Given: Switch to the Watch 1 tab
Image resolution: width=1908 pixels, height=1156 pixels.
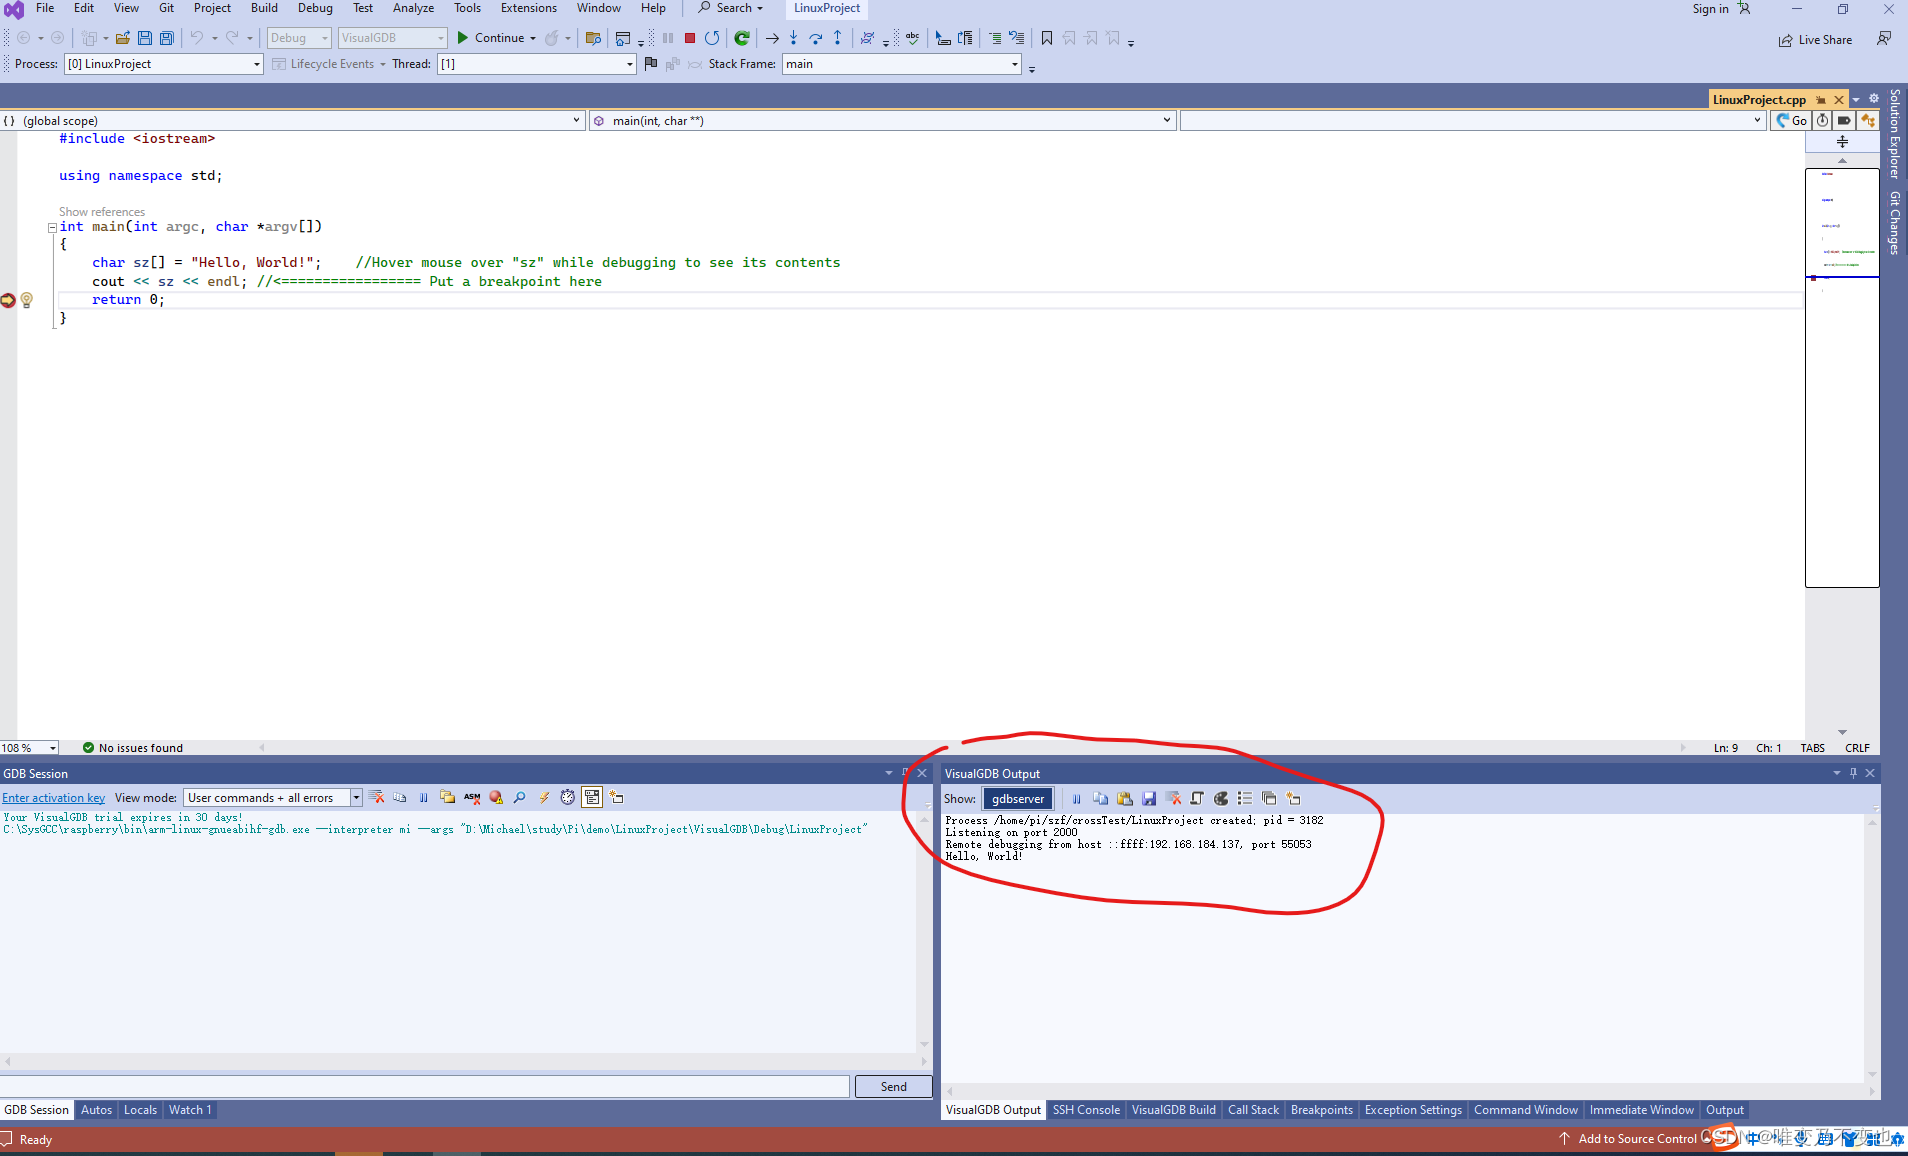Looking at the screenshot, I should point(190,1110).
